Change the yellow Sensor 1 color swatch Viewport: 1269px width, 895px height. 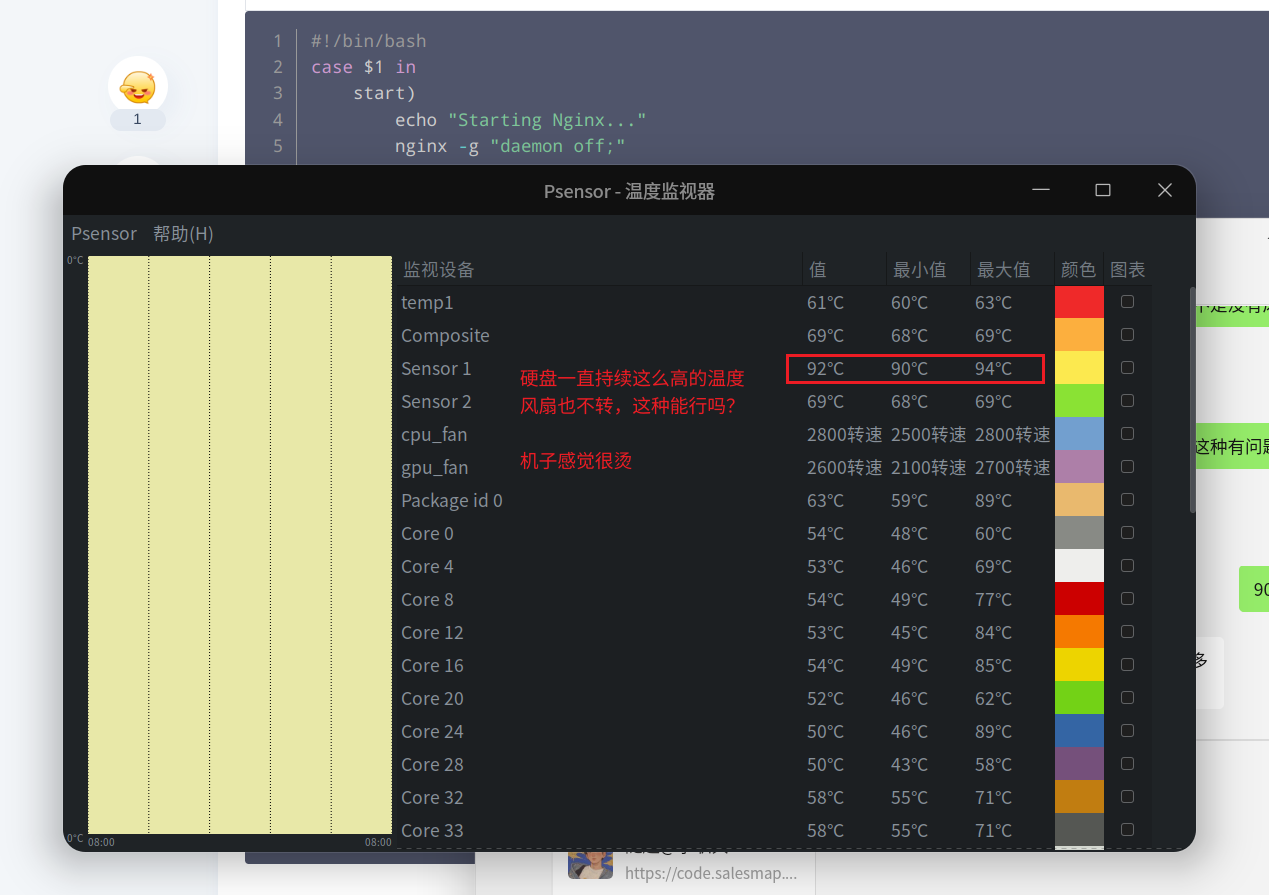click(x=1079, y=368)
